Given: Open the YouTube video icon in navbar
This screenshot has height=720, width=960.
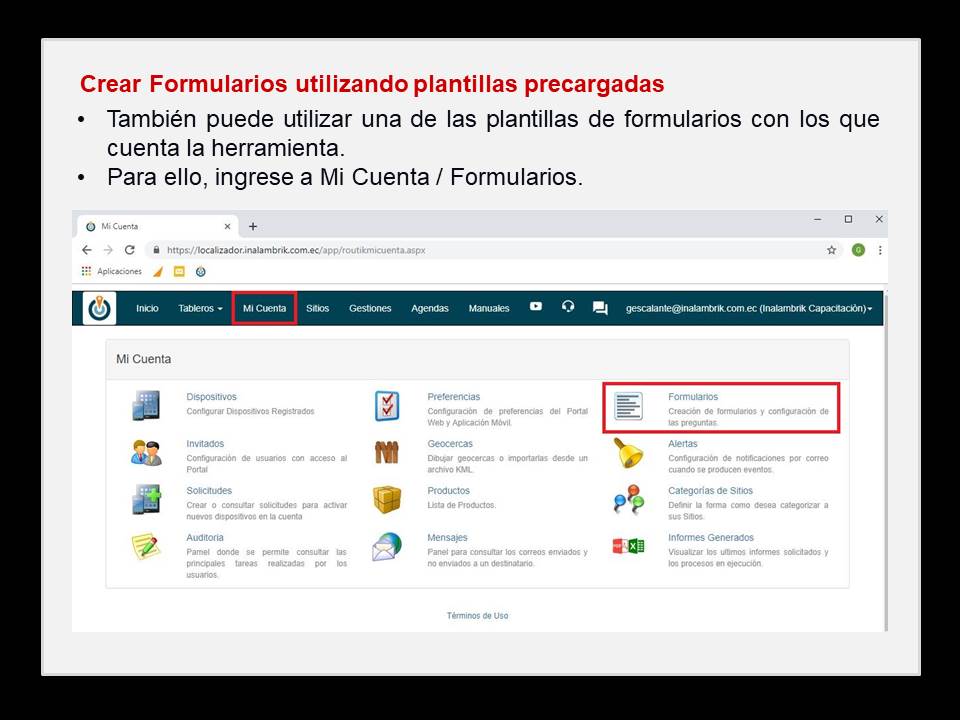Looking at the screenshot, I should pos(536,306).
